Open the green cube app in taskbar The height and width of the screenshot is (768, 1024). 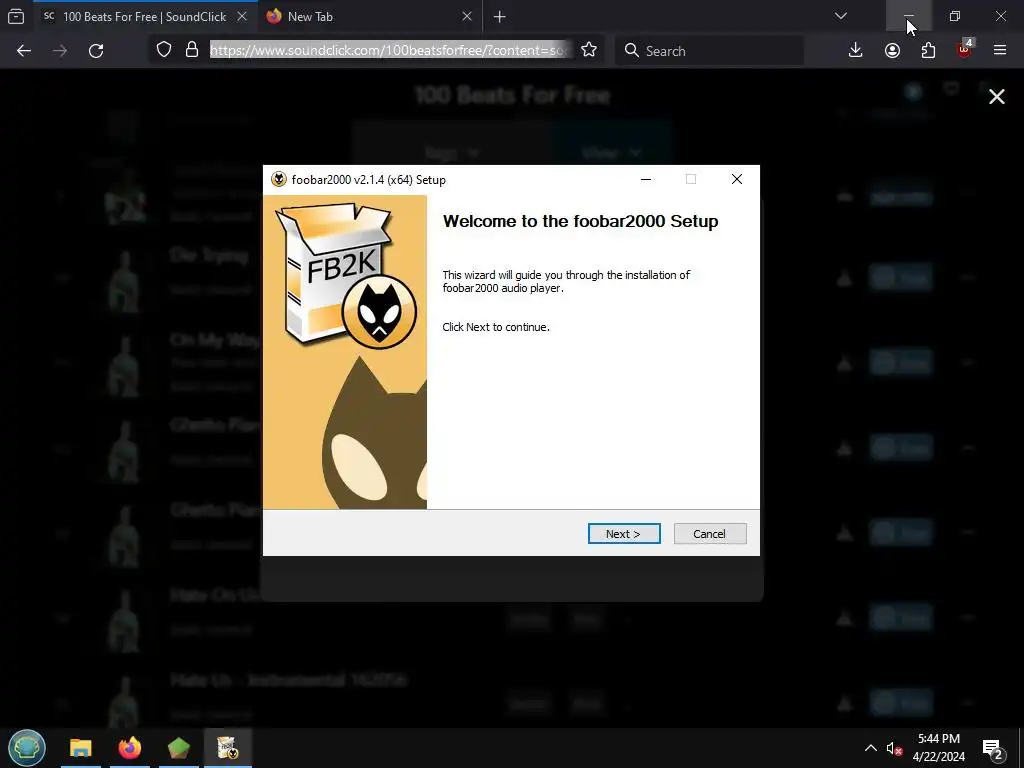pos(178,748)
